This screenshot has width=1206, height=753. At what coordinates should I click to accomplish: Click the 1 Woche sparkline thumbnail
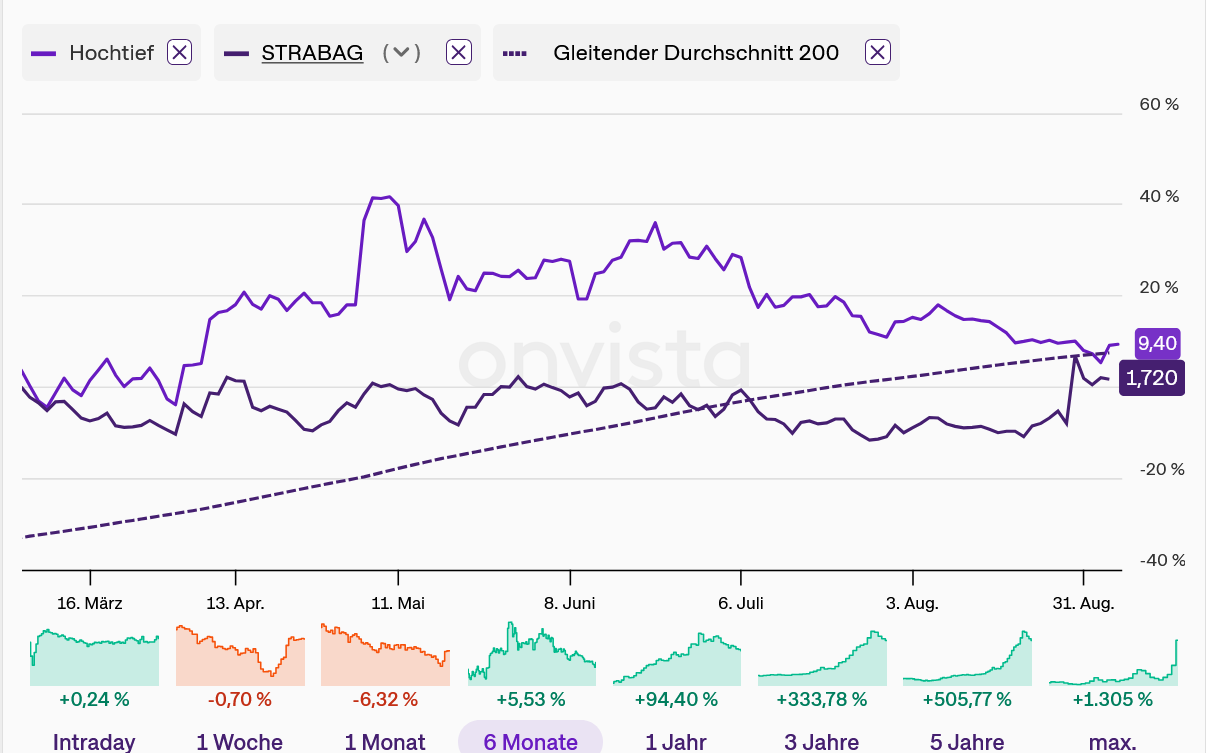pos(240,655)
